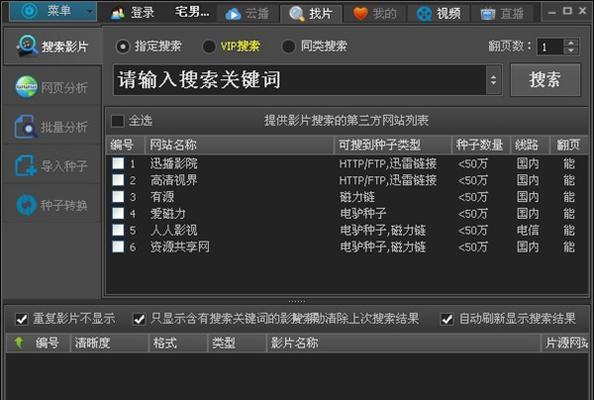Select the 磁力链 seed type cell
Image resolution: width=594 pixels, height=400 pixels.
pyautogui.click(x=357, y=197)
